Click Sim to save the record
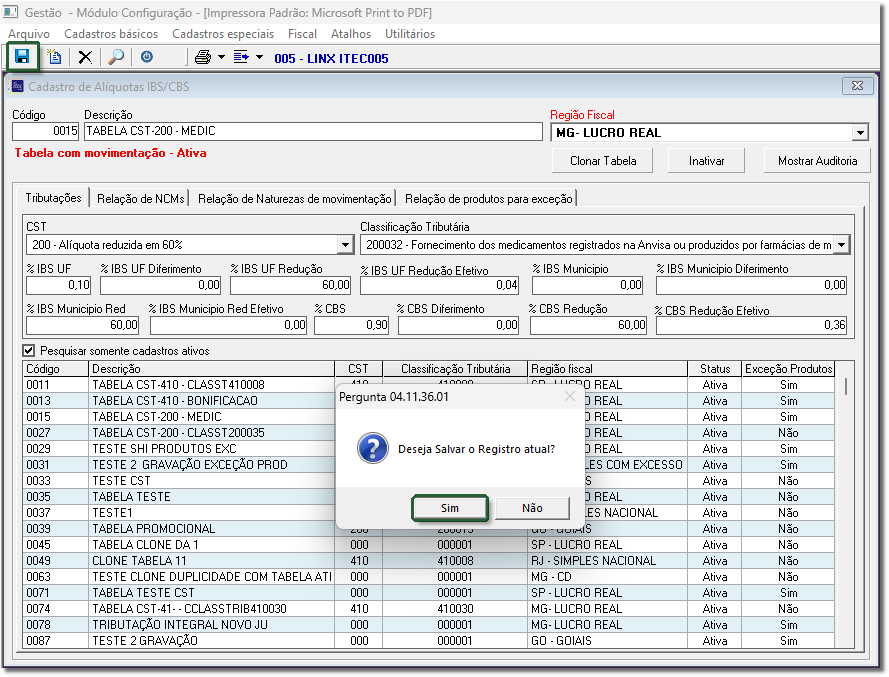The height and width of the screenshot is (677, 889). click(450, 508)
